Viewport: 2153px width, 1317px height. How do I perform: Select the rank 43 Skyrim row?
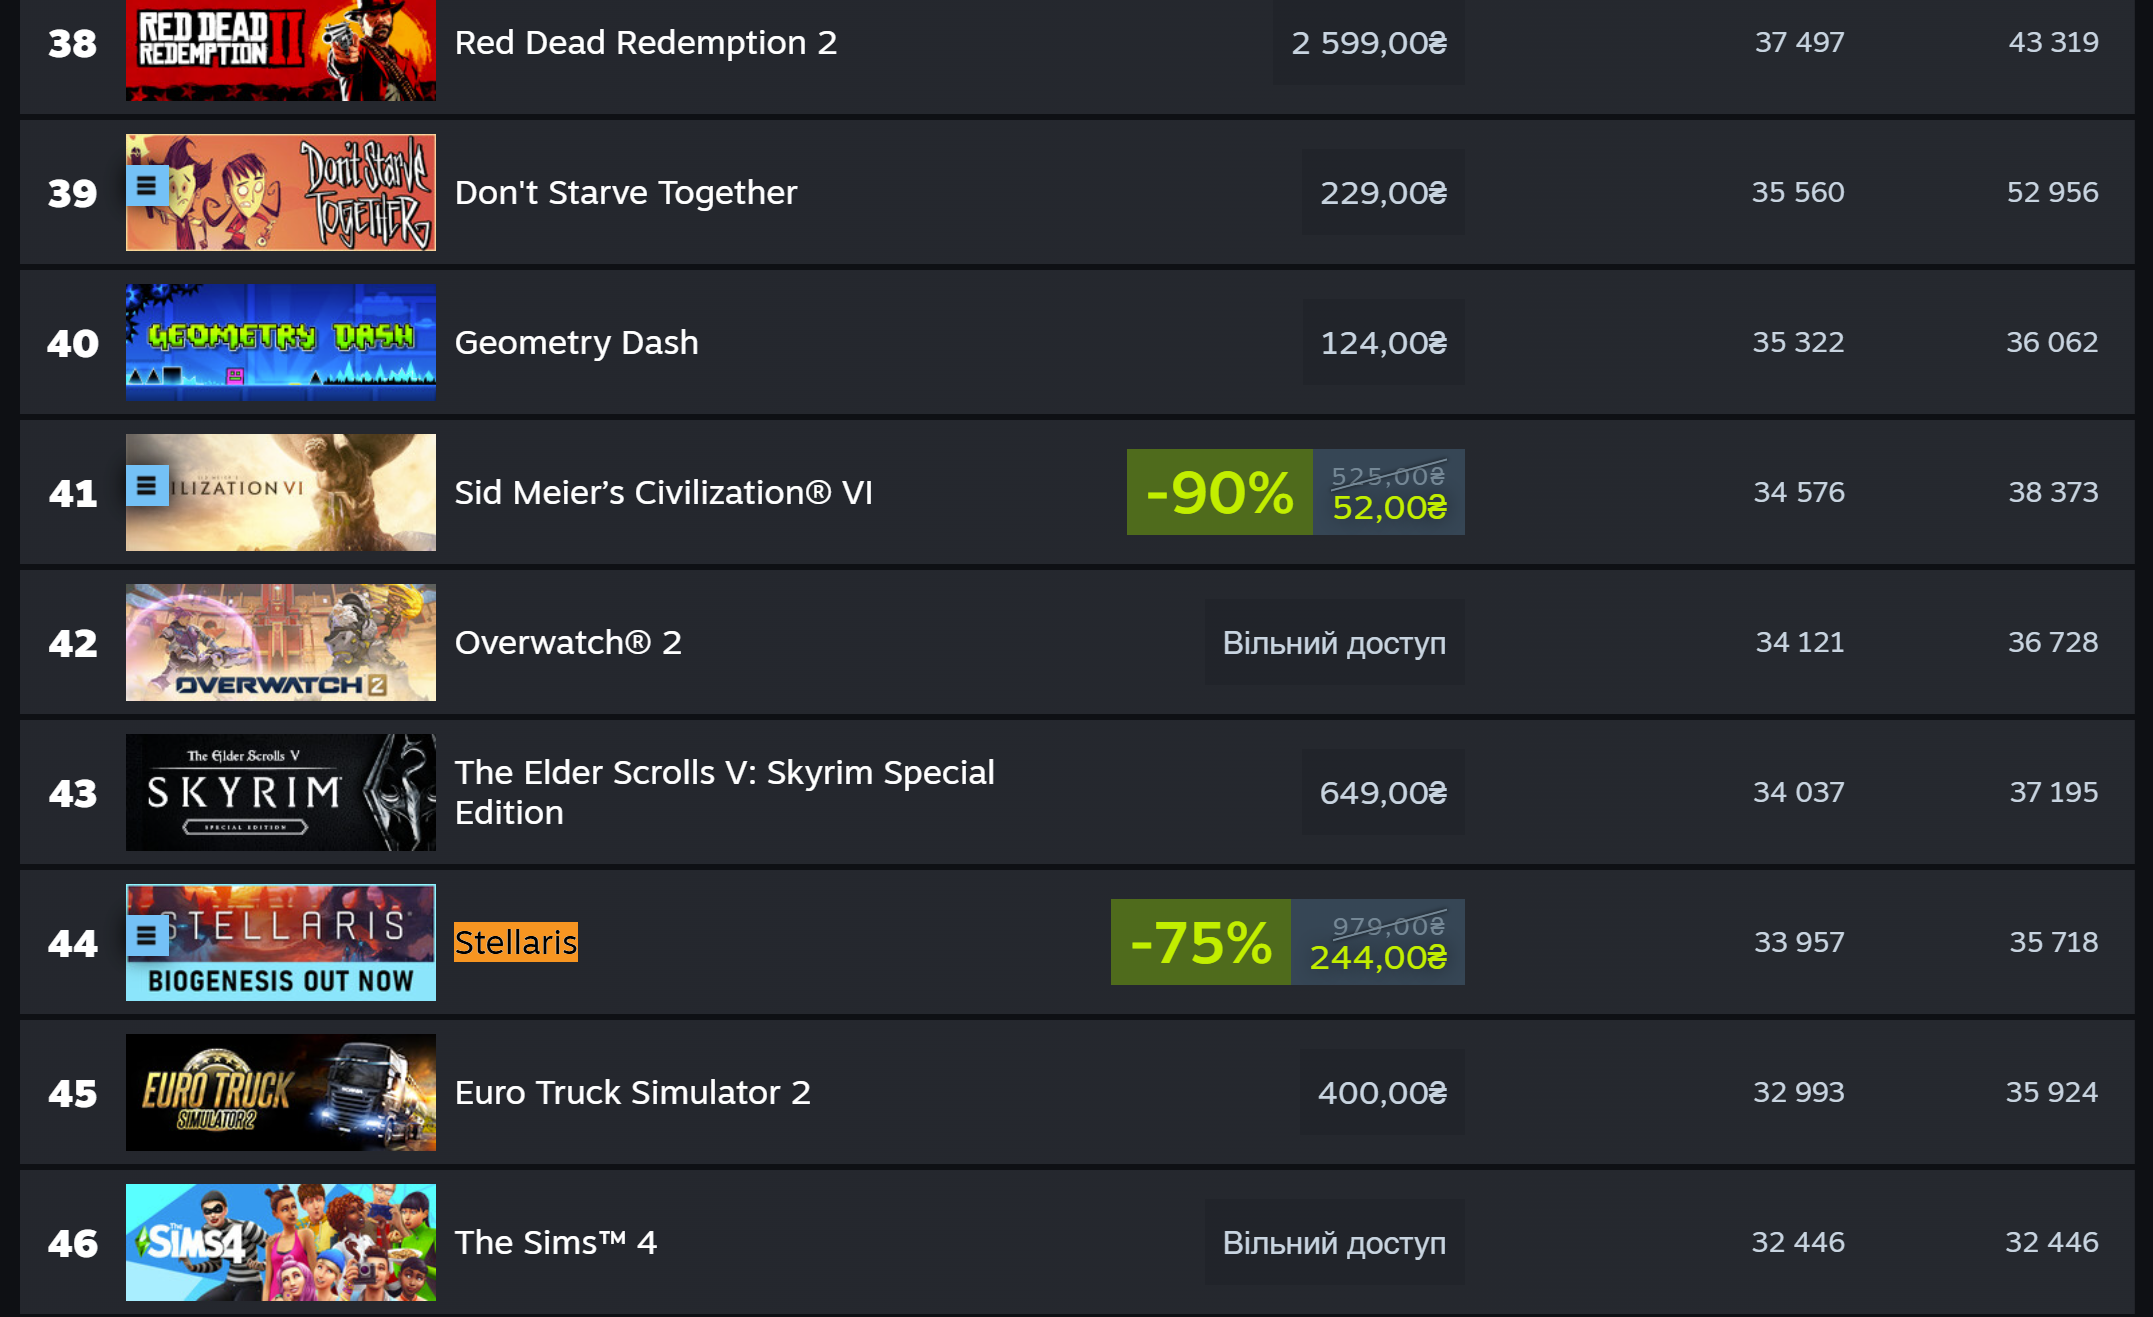point(1077,792)
